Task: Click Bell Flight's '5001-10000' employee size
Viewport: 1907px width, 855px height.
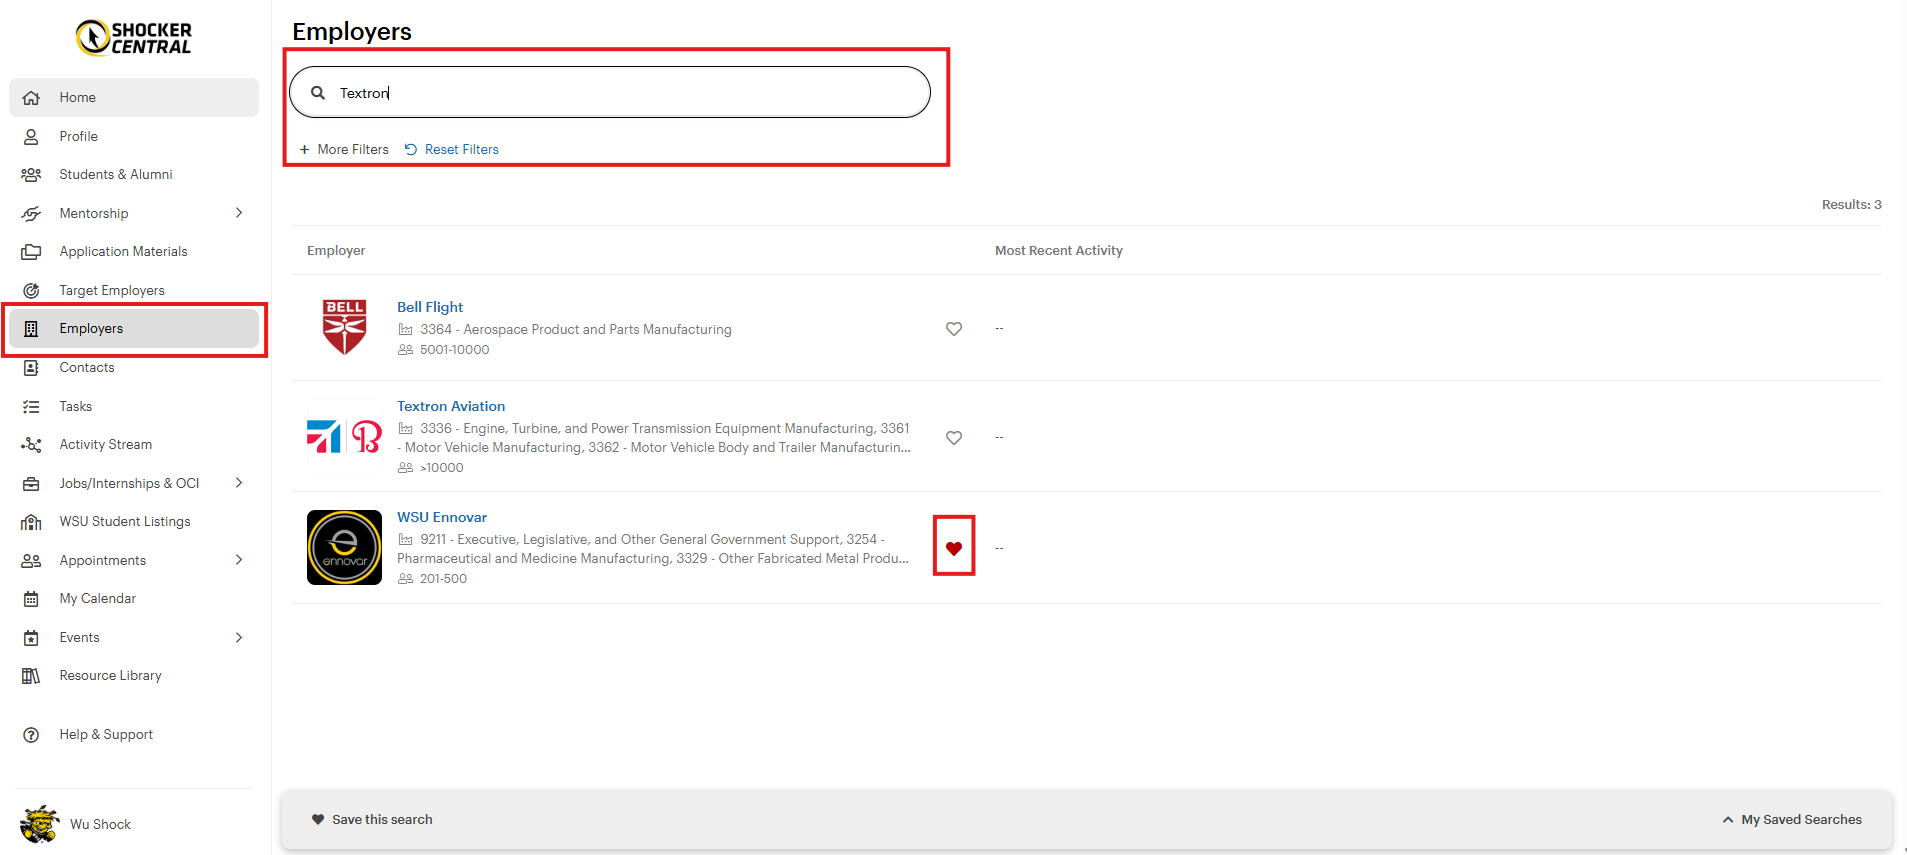Action: coord(455,350)
